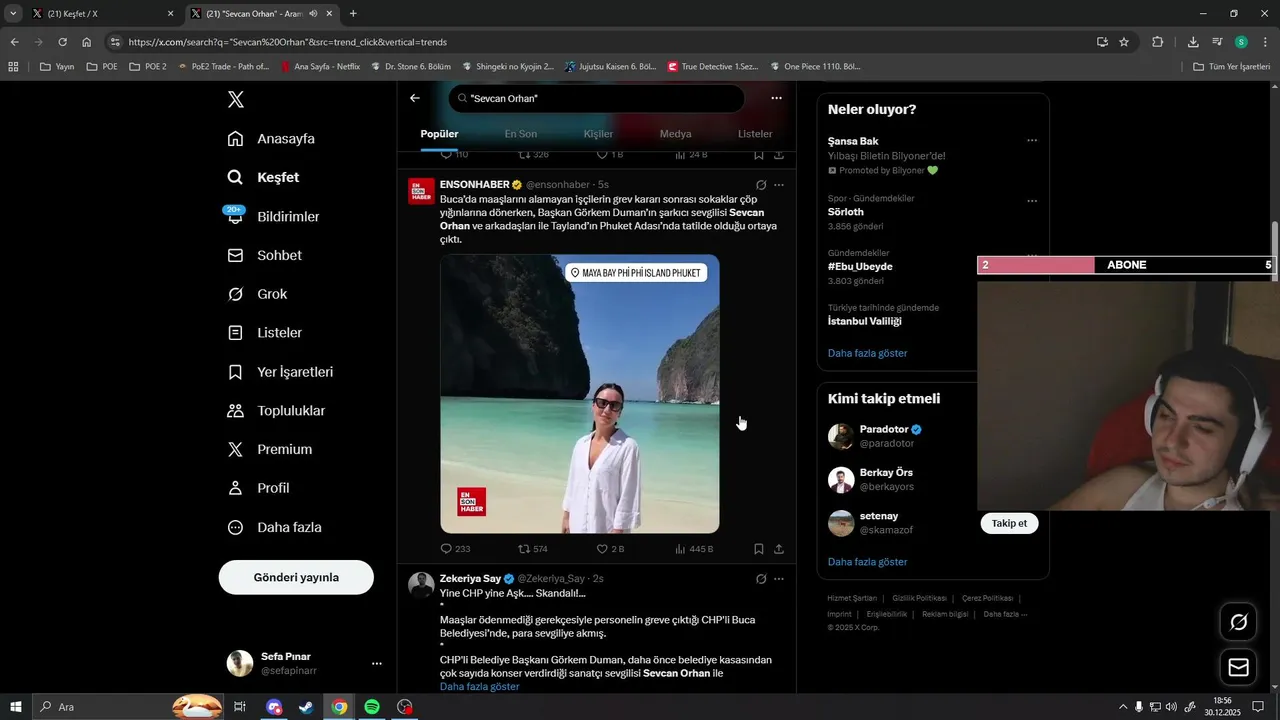Bookmark page with star icon
1280x720 pixels.
(1124, 42)
